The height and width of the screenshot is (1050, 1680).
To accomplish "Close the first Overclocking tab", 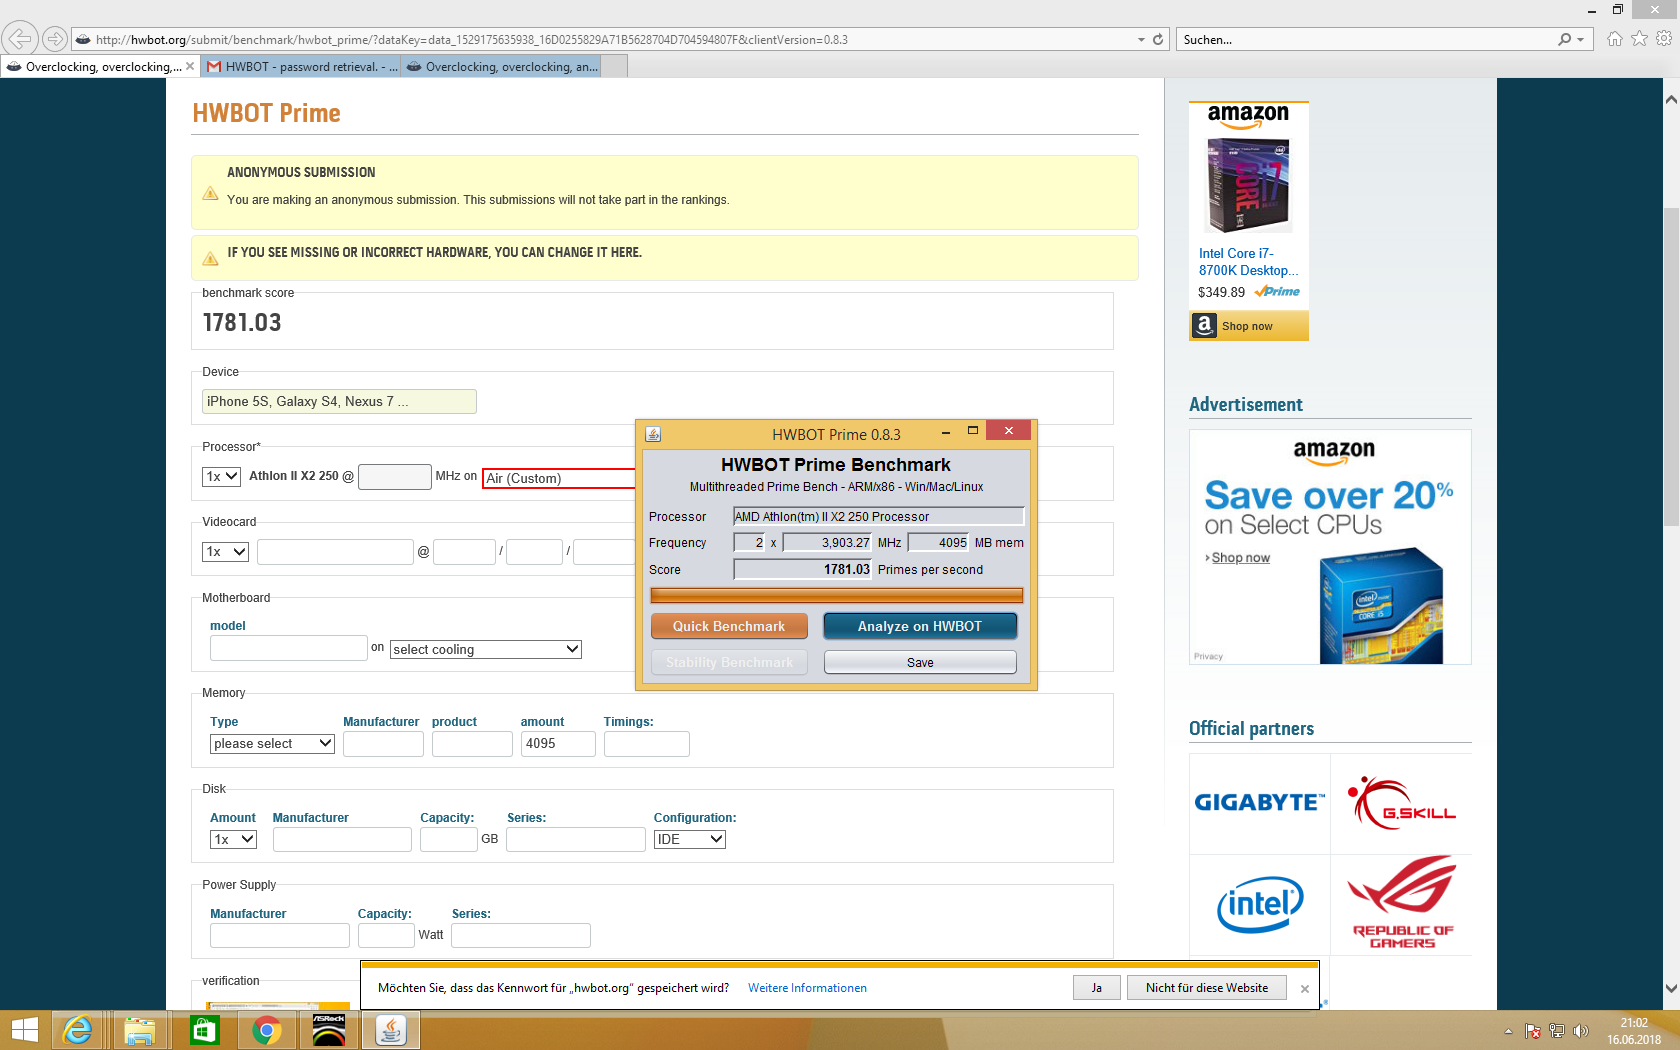I will [190, 66].
